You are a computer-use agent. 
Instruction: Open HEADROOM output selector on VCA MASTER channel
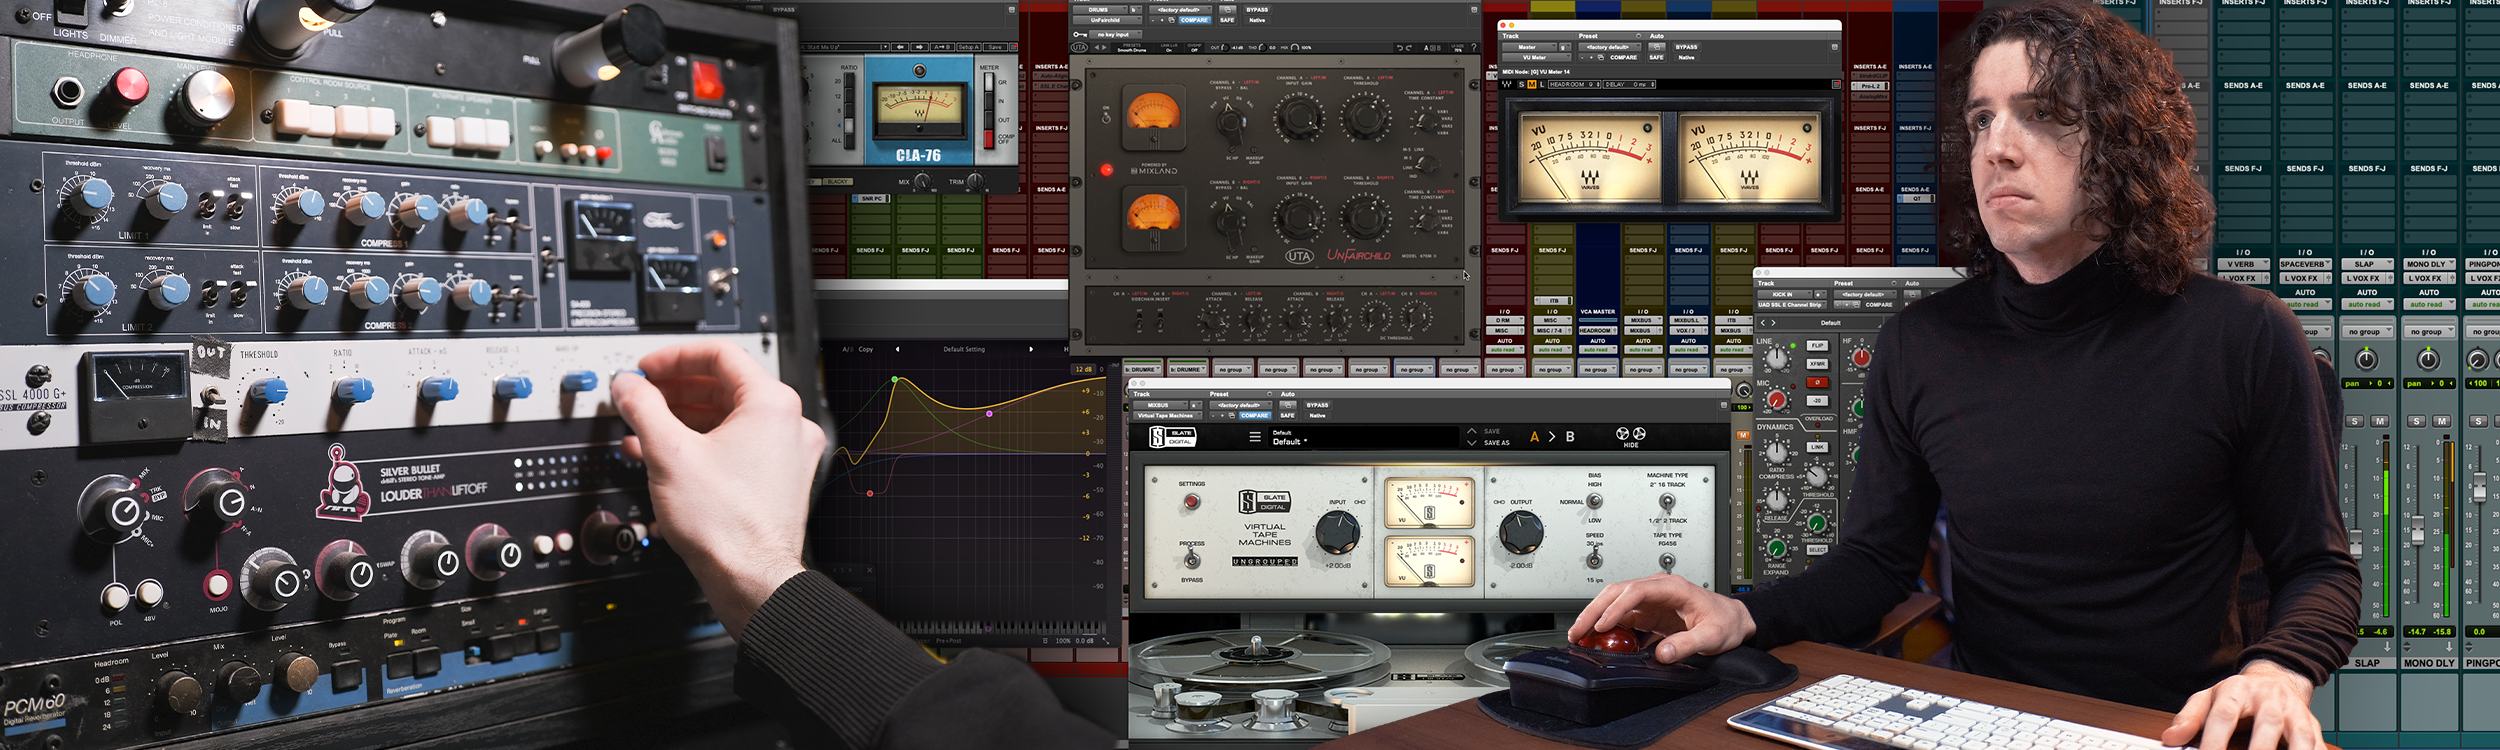point(1597,330)
